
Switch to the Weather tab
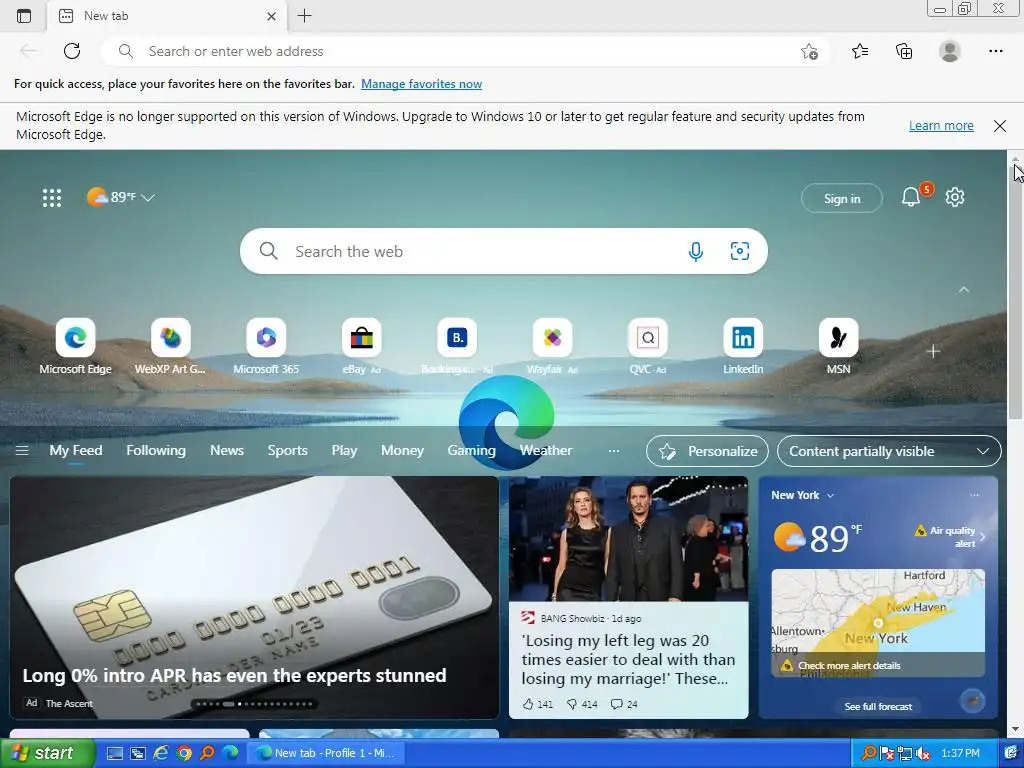[x=546, y=451]
